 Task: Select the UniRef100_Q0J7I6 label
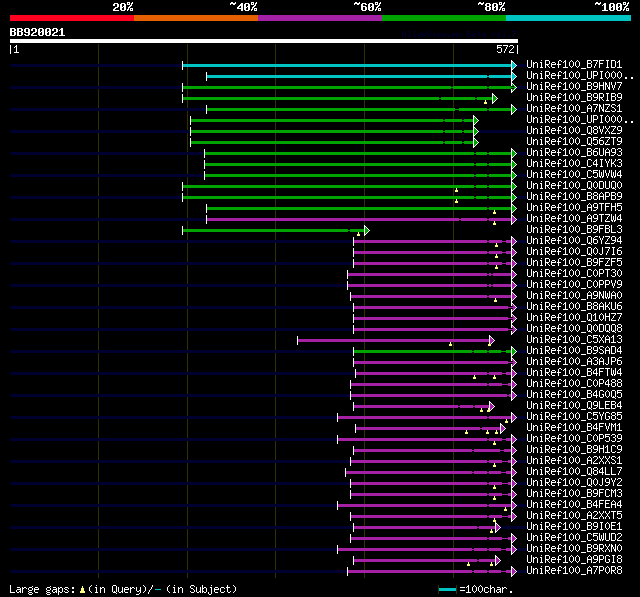[574, 252]
